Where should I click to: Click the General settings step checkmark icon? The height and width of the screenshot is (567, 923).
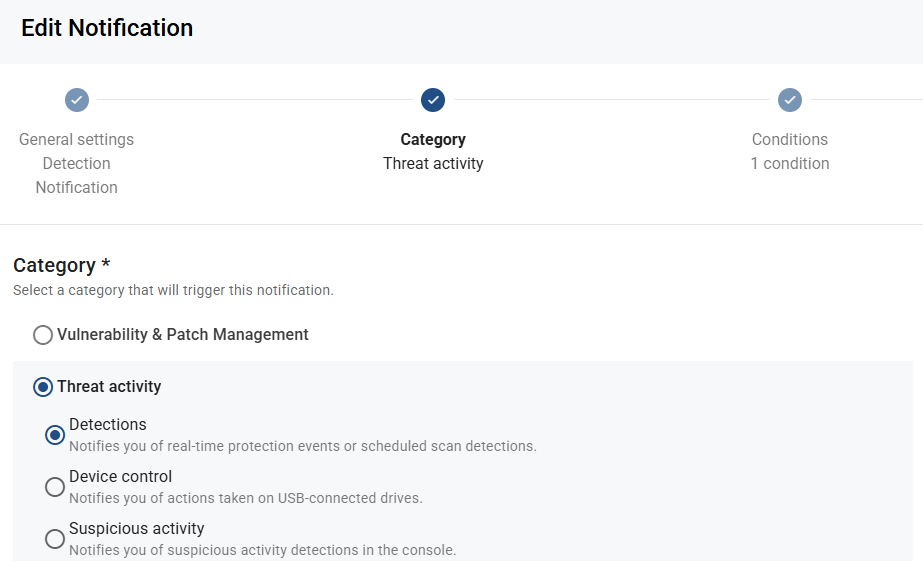click(77, 100)
